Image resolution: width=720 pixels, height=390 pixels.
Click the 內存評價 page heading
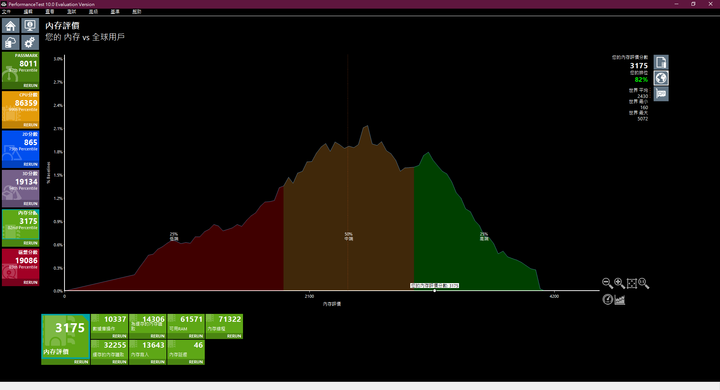coord(62,26)
